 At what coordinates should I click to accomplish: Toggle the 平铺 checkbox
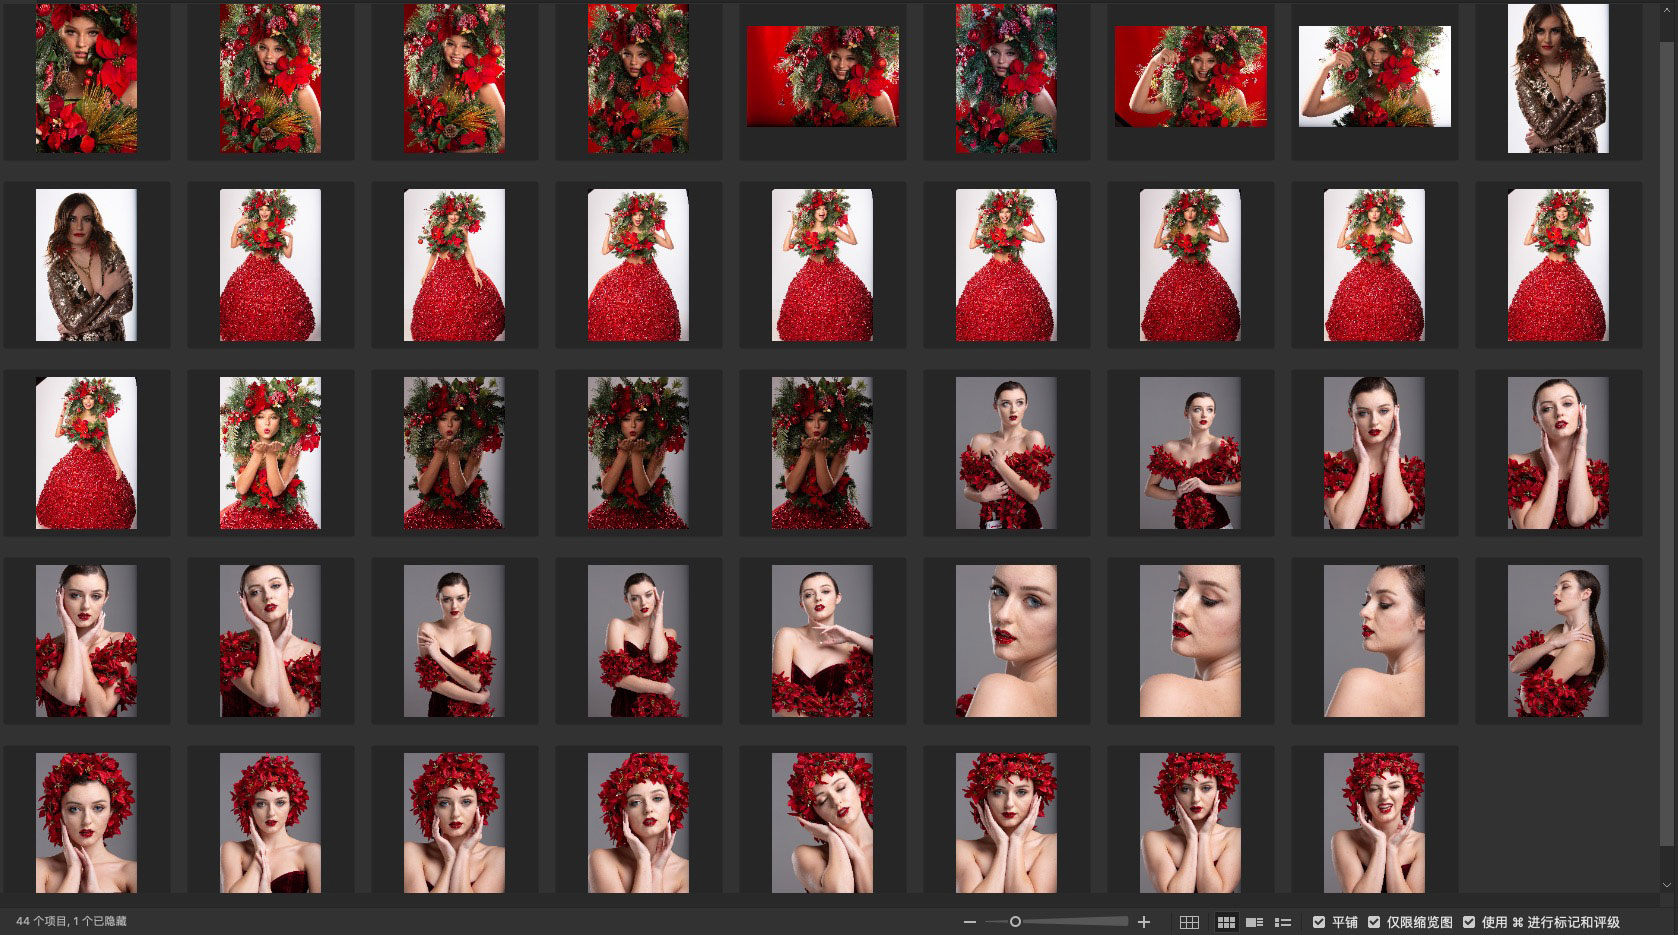(1319, 922)
